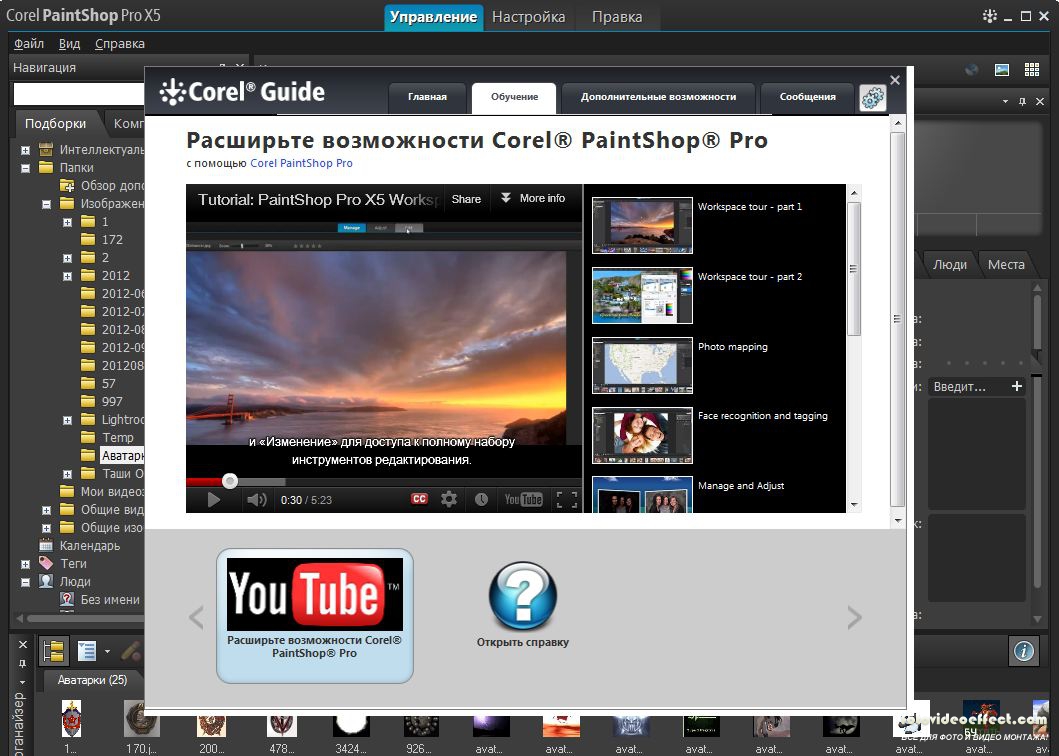Follow the Corel PaintShop Pro link

click(301, 163)
